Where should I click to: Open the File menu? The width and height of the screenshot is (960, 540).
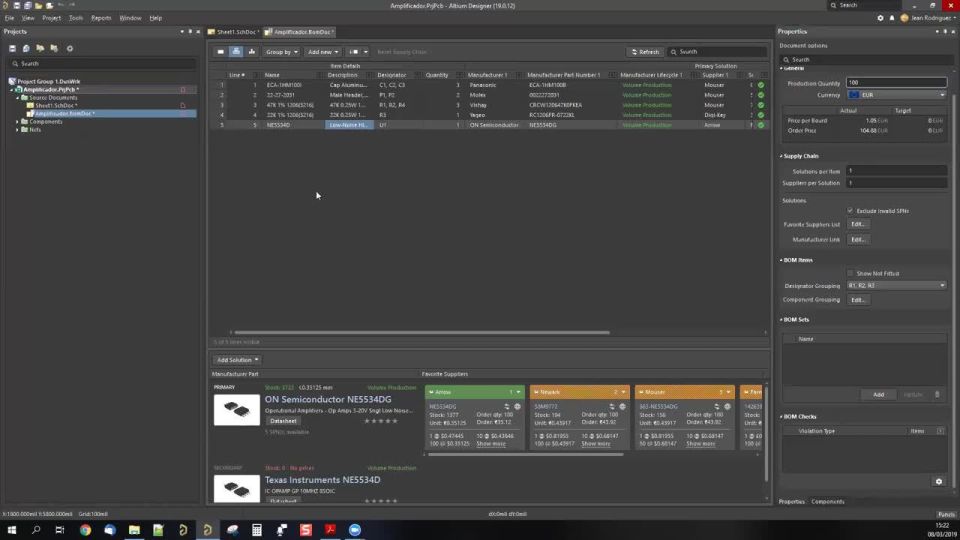pyautogui.click(x=9, y=18)
